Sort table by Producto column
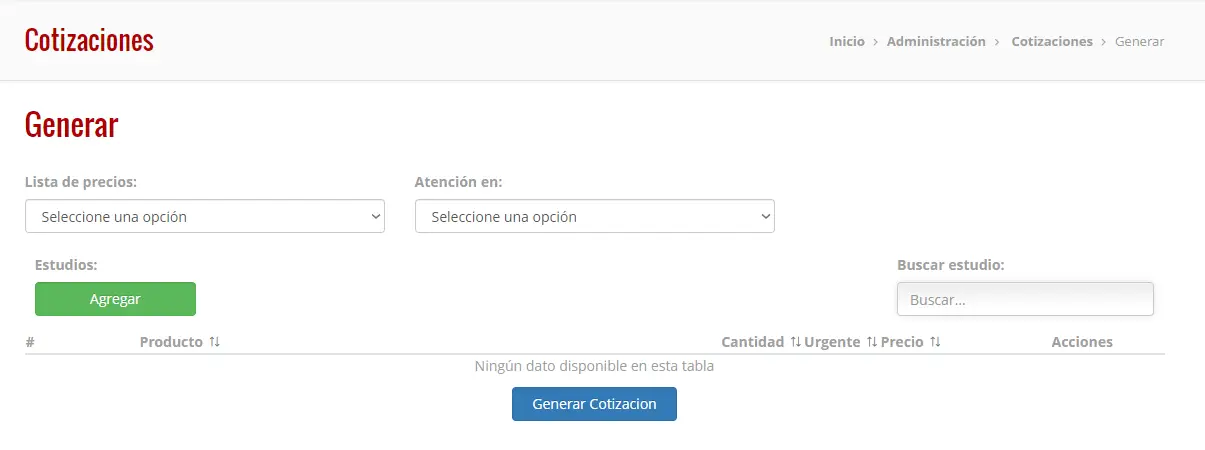The height and width of the screenshot is (450, 1205). coord(180,342)
